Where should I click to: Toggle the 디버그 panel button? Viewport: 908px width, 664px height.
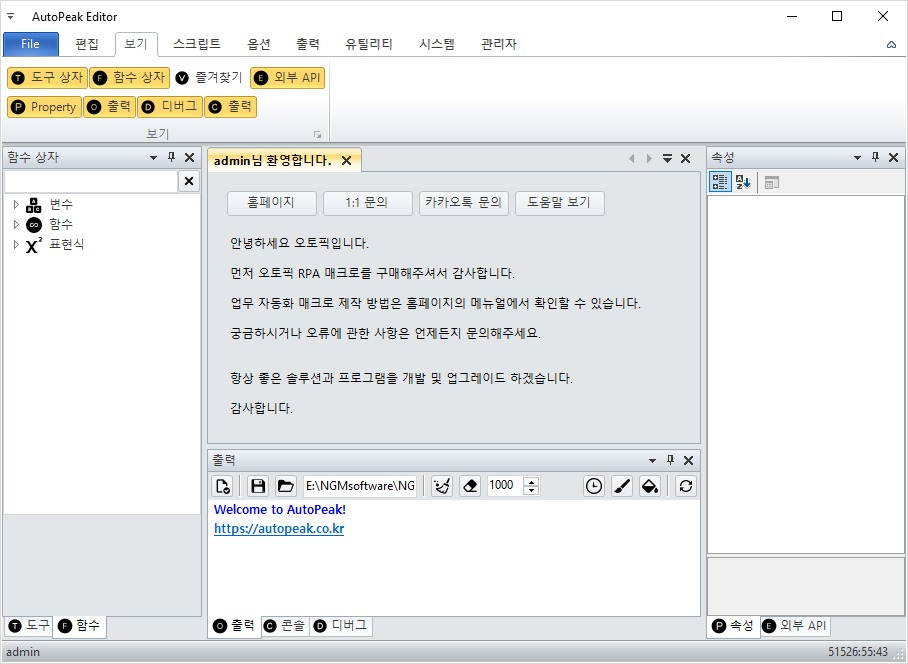click(x=170, y=107)
